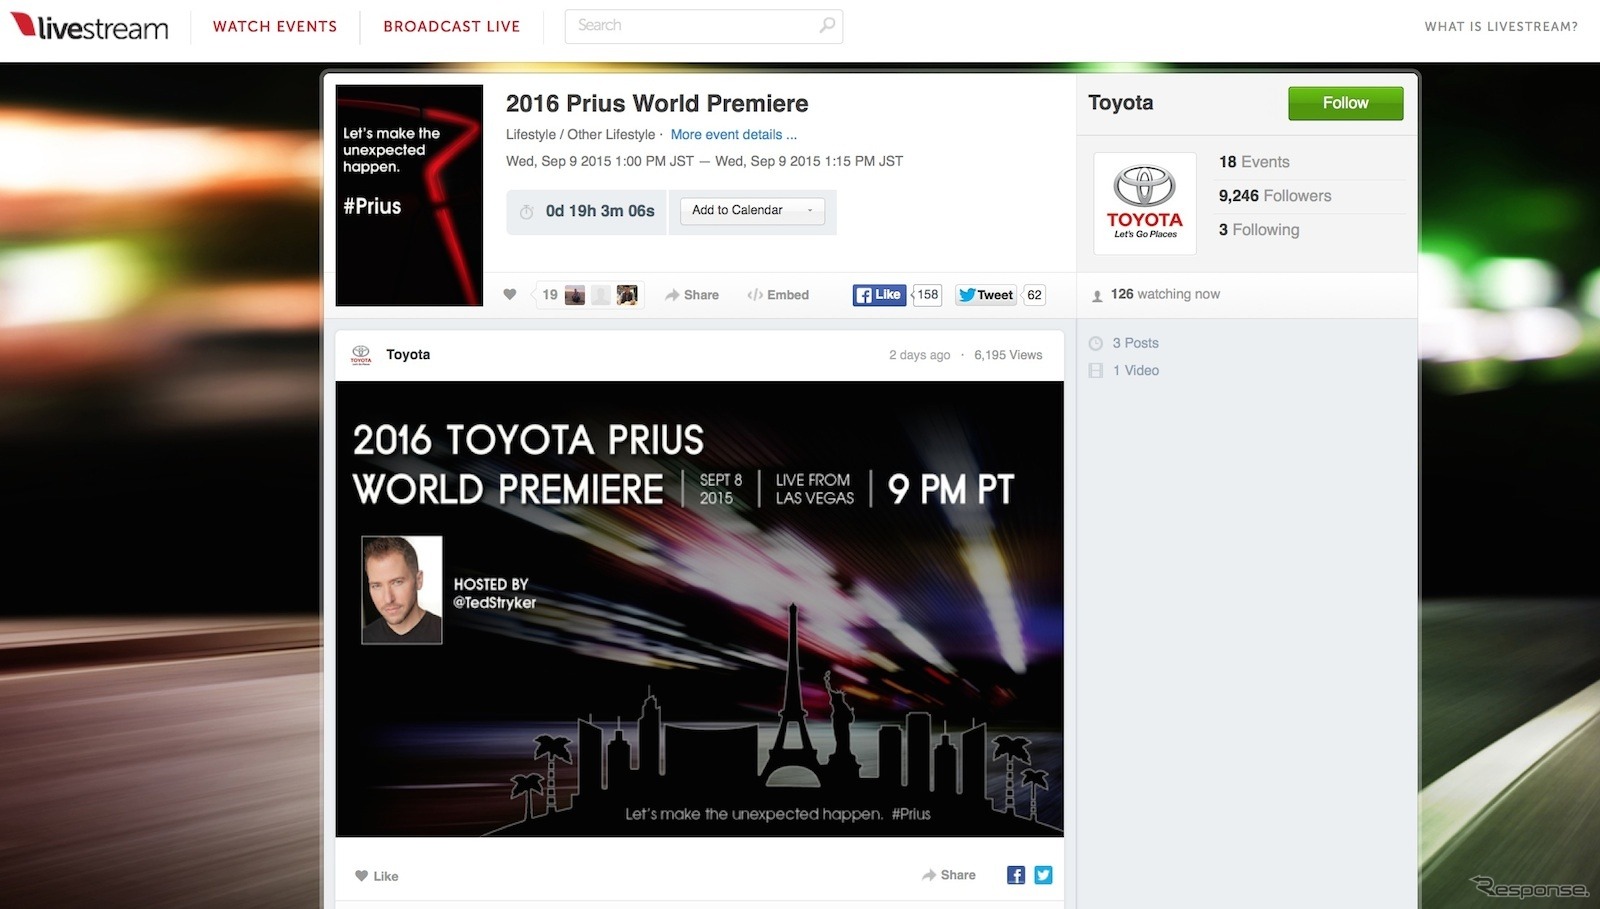1600x909 pixels.
Task: Click the Tweet button
Action: [x=986, y=295]
